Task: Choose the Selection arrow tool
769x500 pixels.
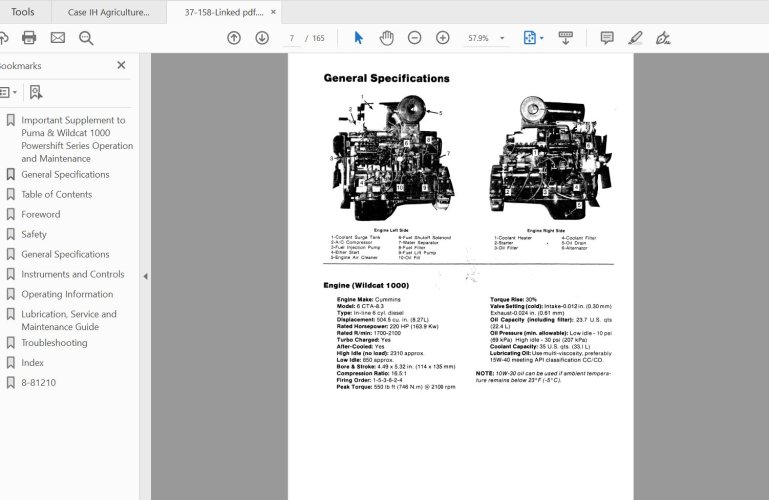Action: pyautogui.click(x=359, y=38)
